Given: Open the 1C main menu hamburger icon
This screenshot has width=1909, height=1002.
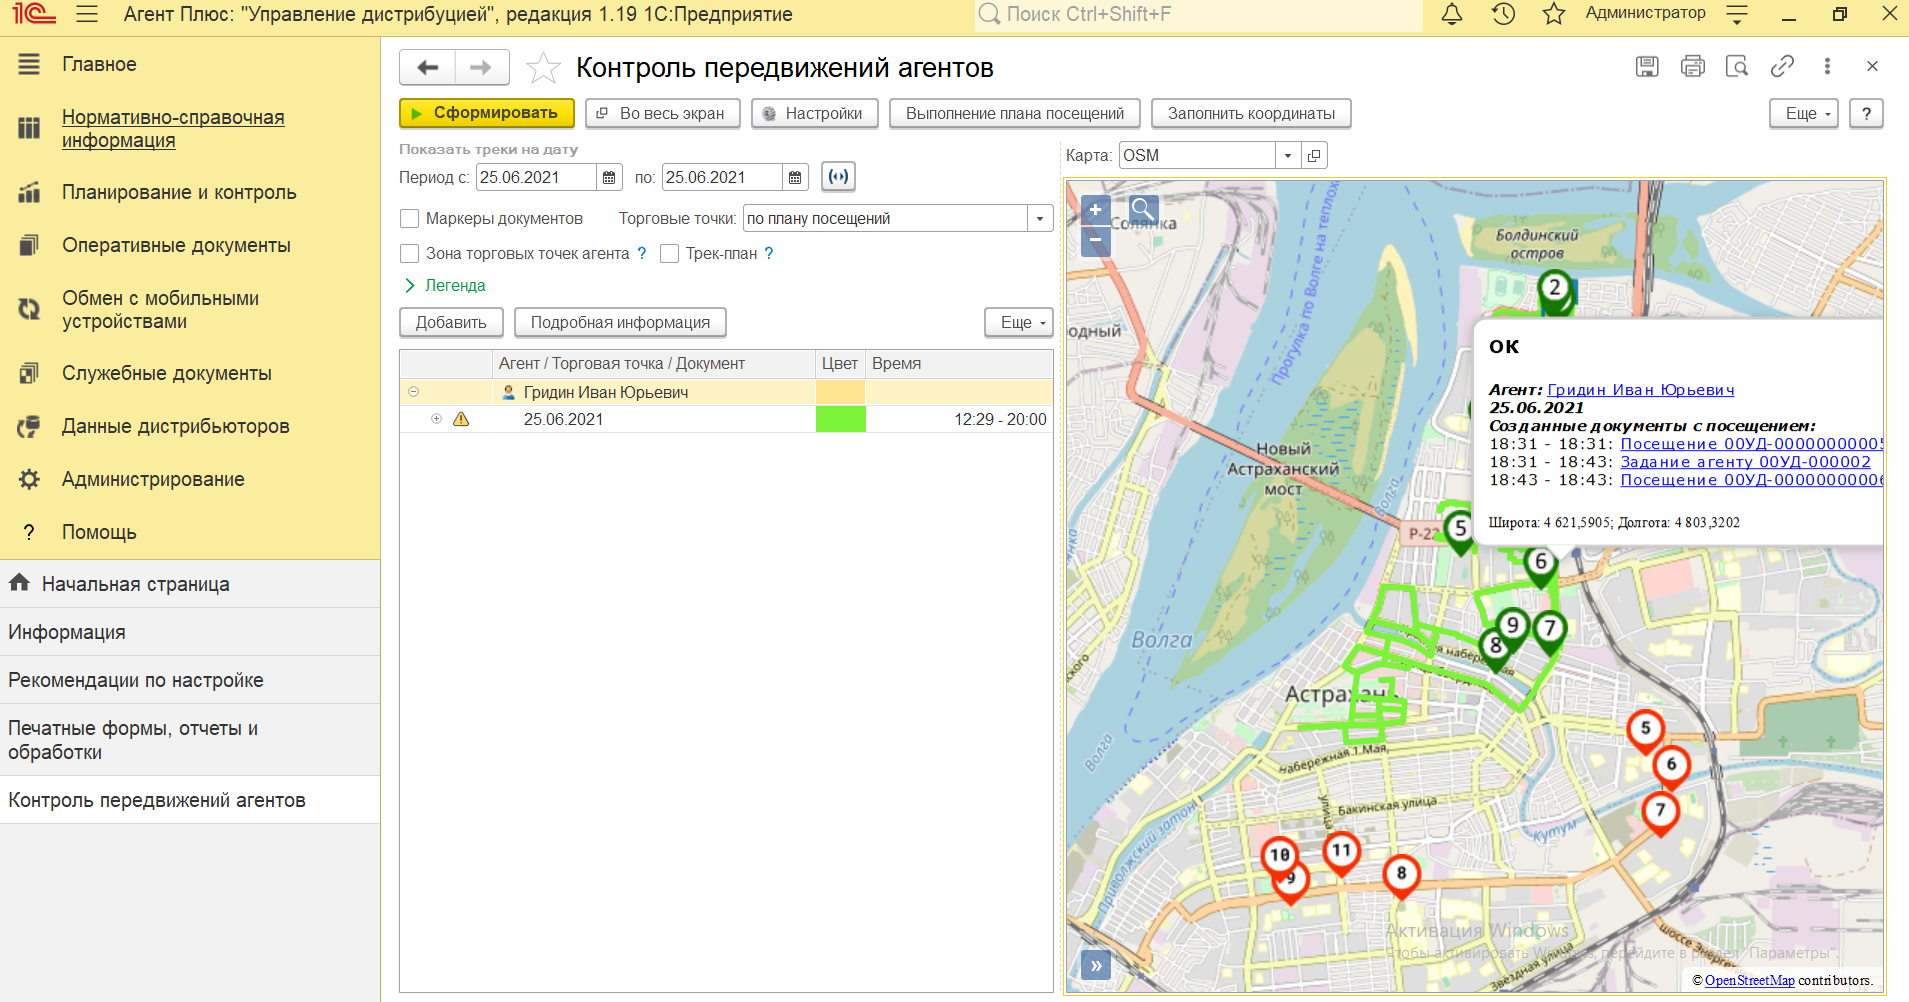Looking at the screenshot, I should click(x=87, y=14).
